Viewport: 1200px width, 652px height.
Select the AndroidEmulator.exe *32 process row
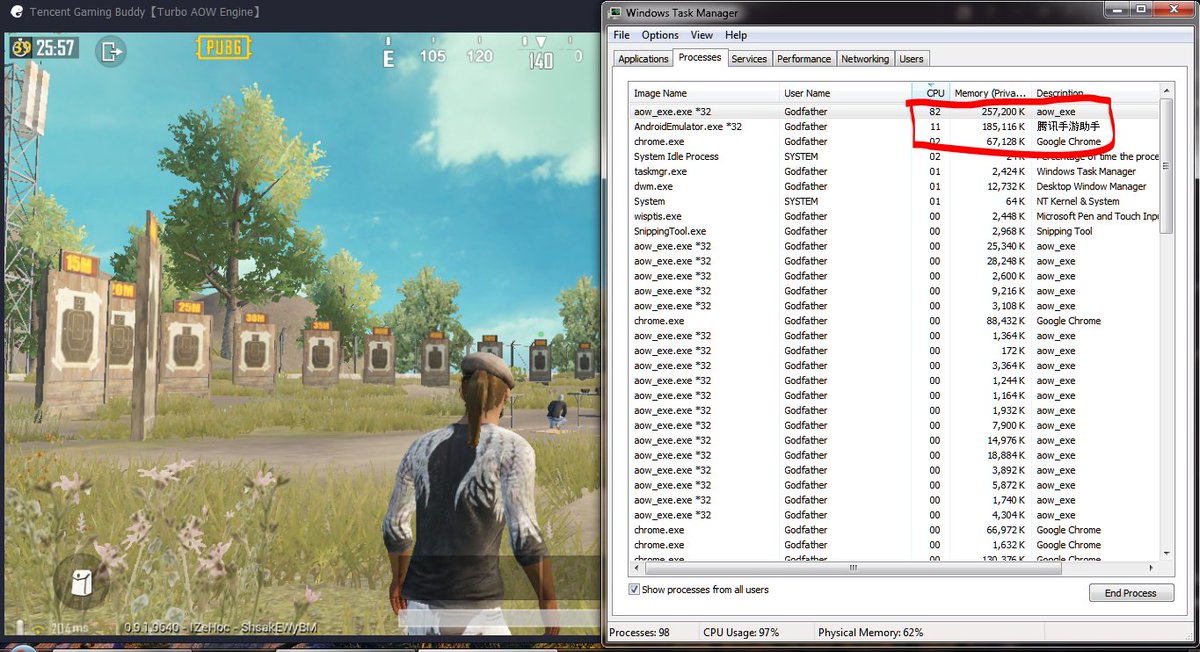pyautogui.click(x=894, y=127)
